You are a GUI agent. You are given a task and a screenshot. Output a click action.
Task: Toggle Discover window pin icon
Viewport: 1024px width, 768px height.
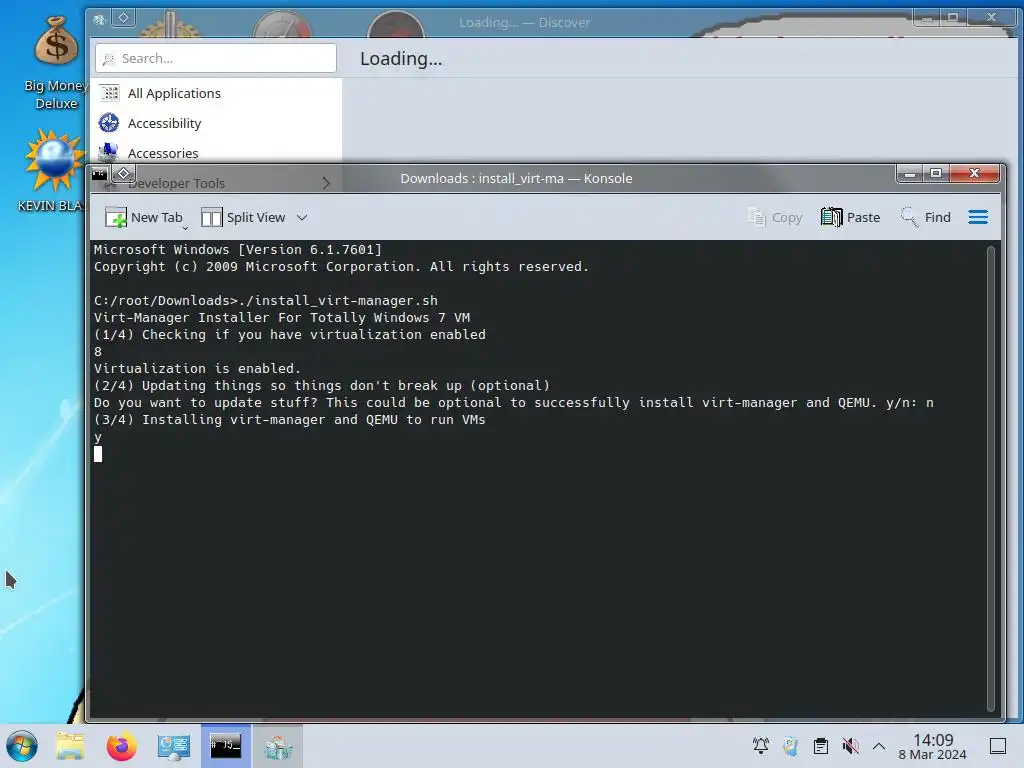pos(123,18)
